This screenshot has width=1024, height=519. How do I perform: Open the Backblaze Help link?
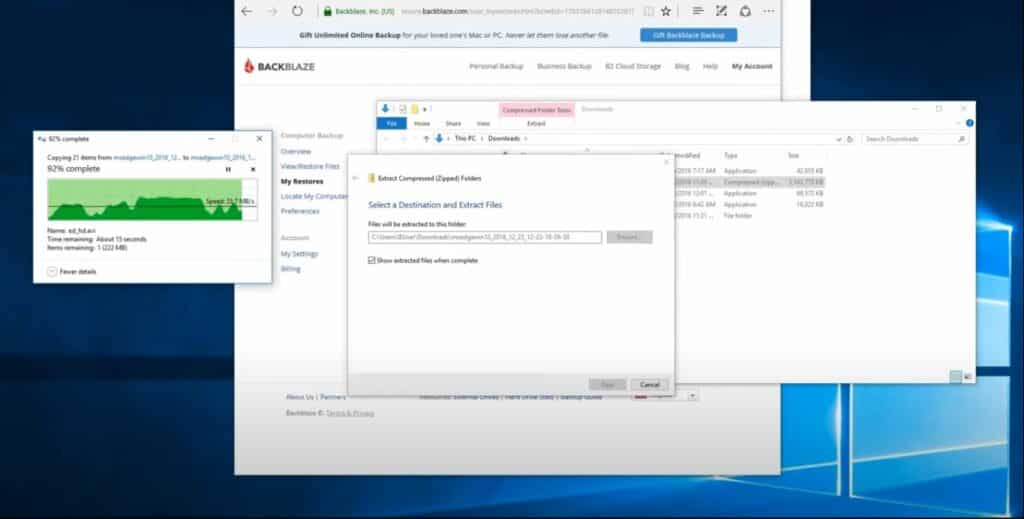click(x=711, y=66)
